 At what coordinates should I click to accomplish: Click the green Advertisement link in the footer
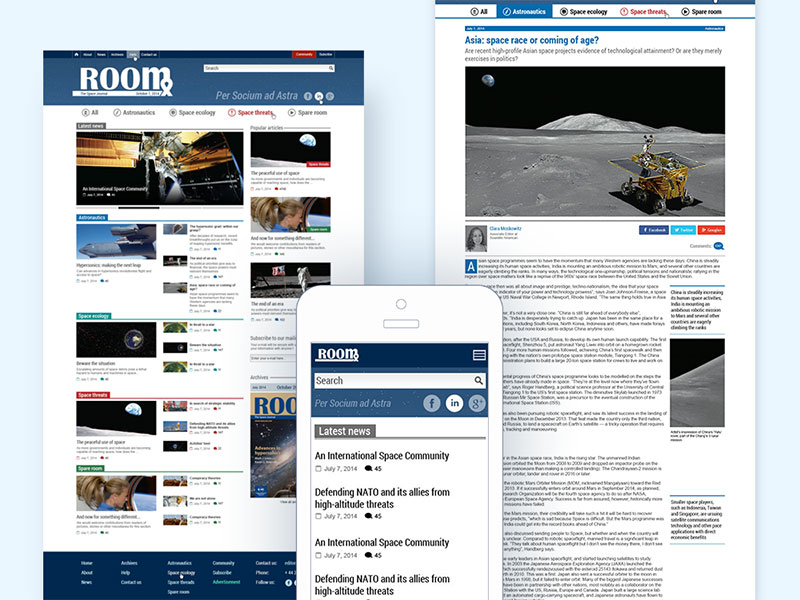[x=227, y=582]
